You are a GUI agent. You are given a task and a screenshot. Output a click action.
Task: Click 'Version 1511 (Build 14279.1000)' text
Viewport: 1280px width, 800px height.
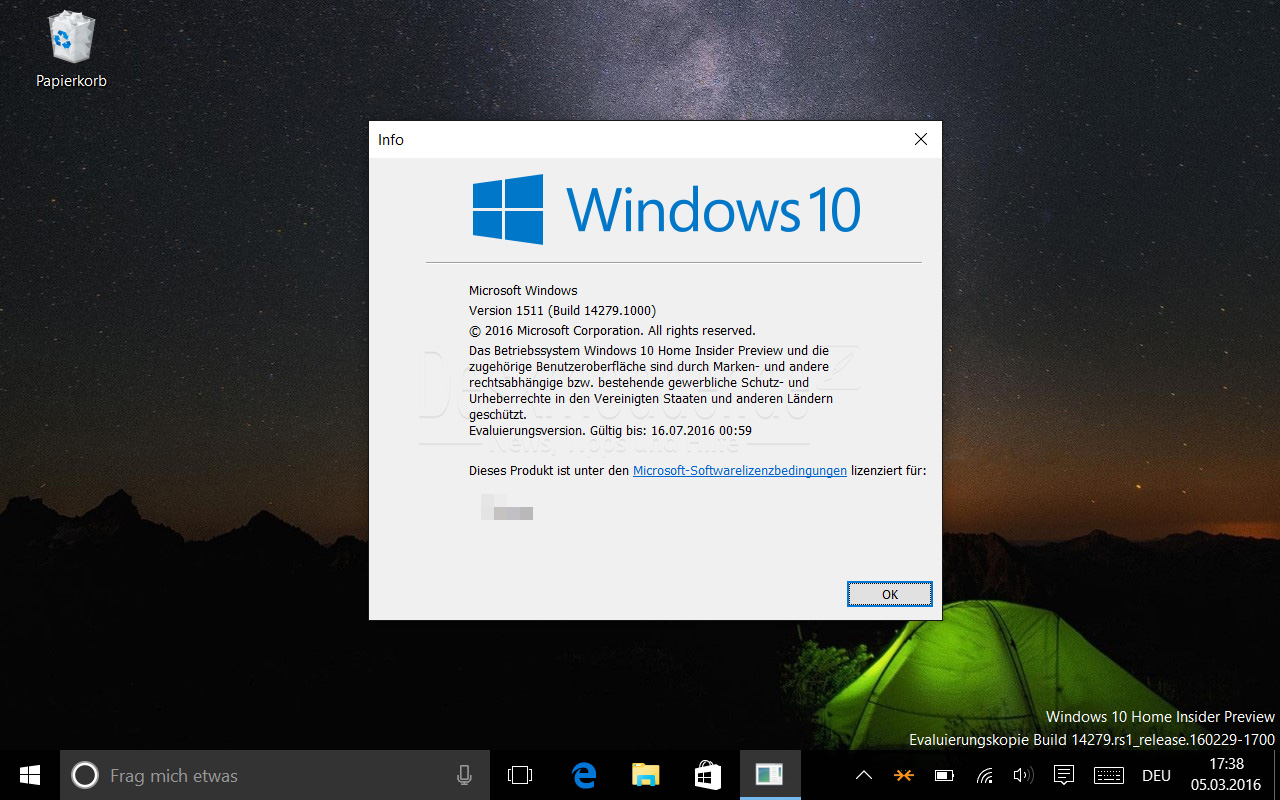[563, 310]
